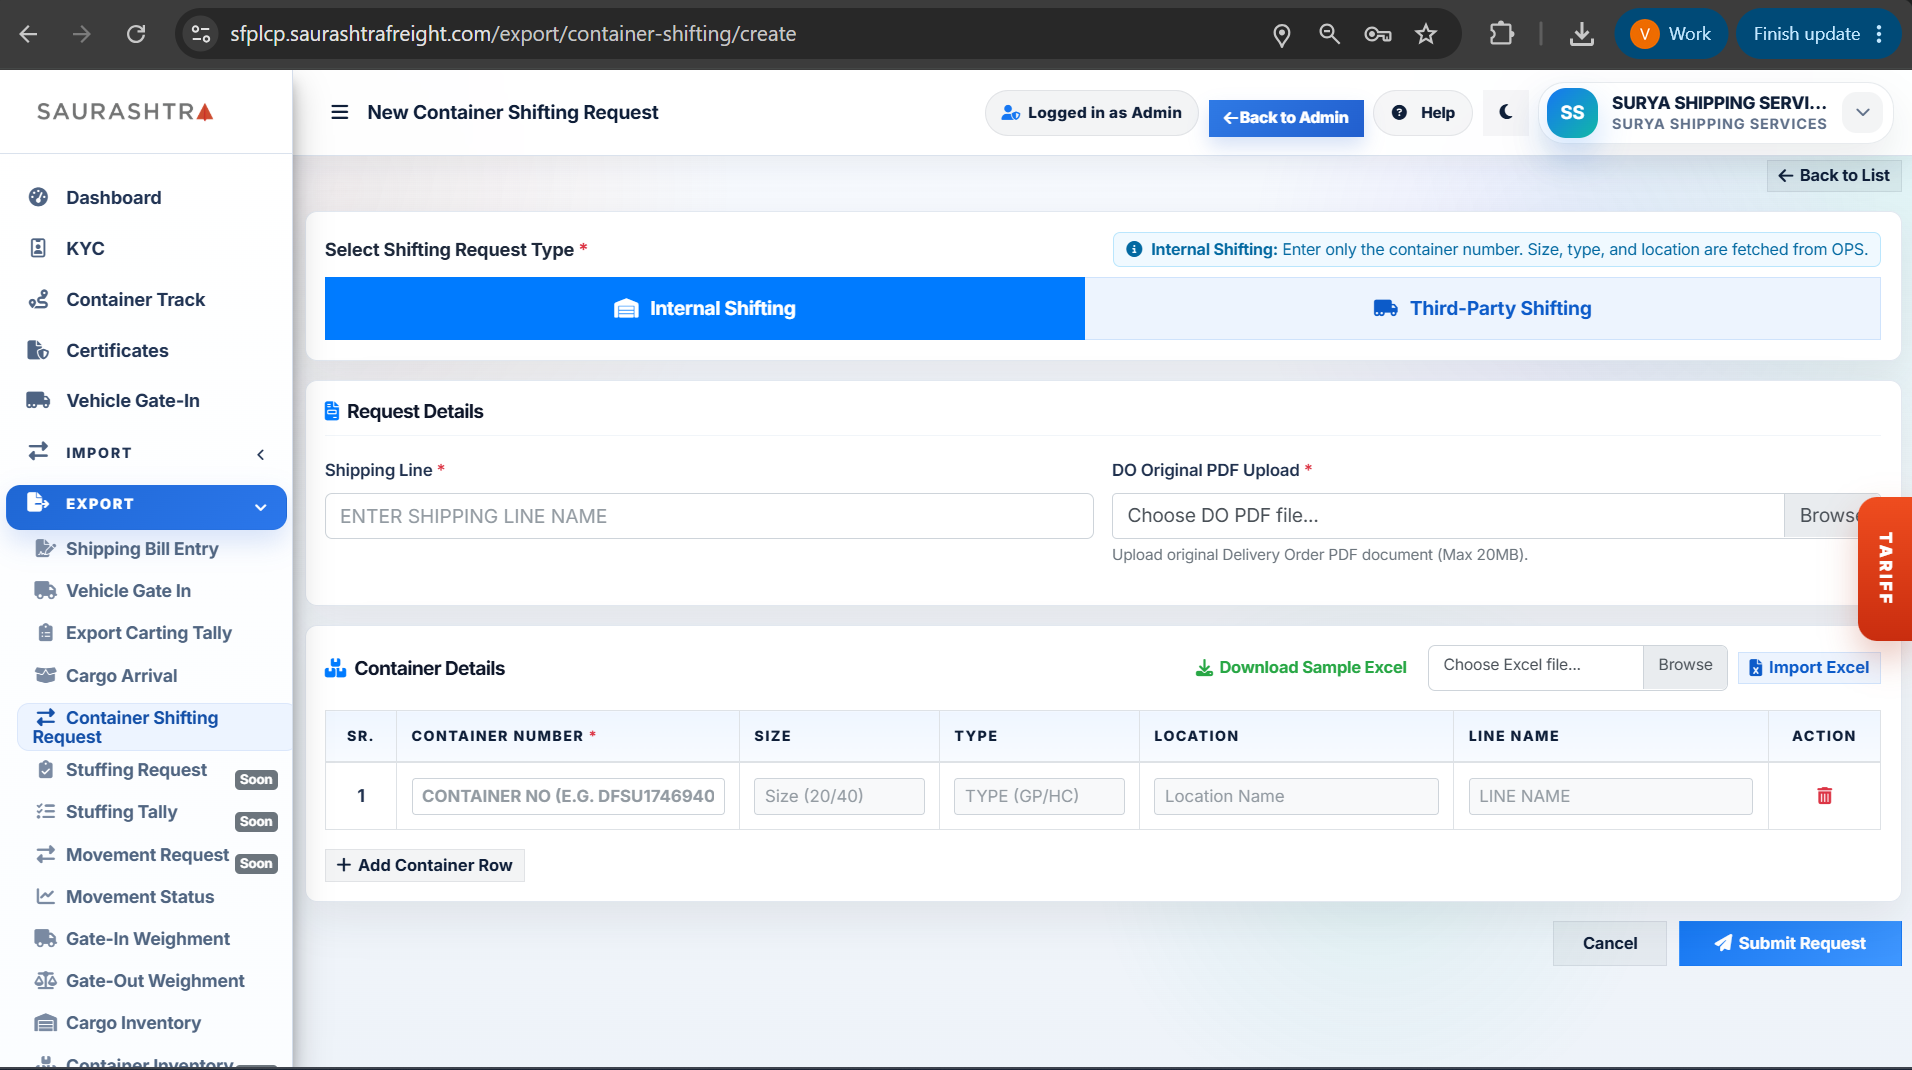The width and height of the screenshot is (1912, 1070).
Task: Click Back to Admin button
Action: pyautogui.click(x=1286, y=117)
